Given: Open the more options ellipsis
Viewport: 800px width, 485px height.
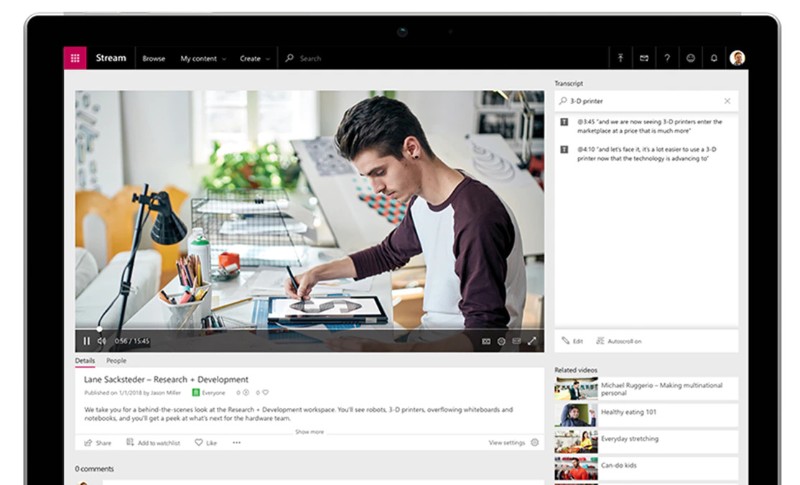Looking at the screenshot, I should click(236, 443).
